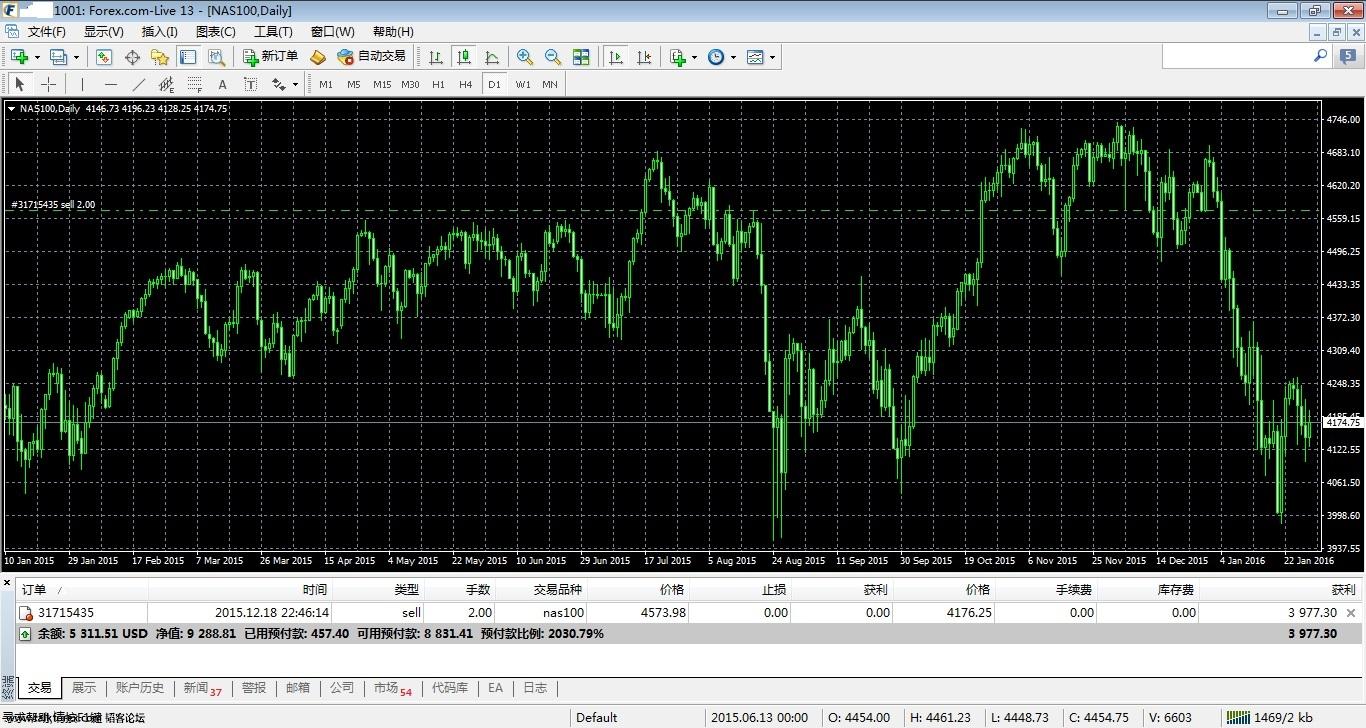The width and height of the screenshot is (1366, 728).
Task: Select the Fibonacci retracement tool
Action: click(194, 84)
